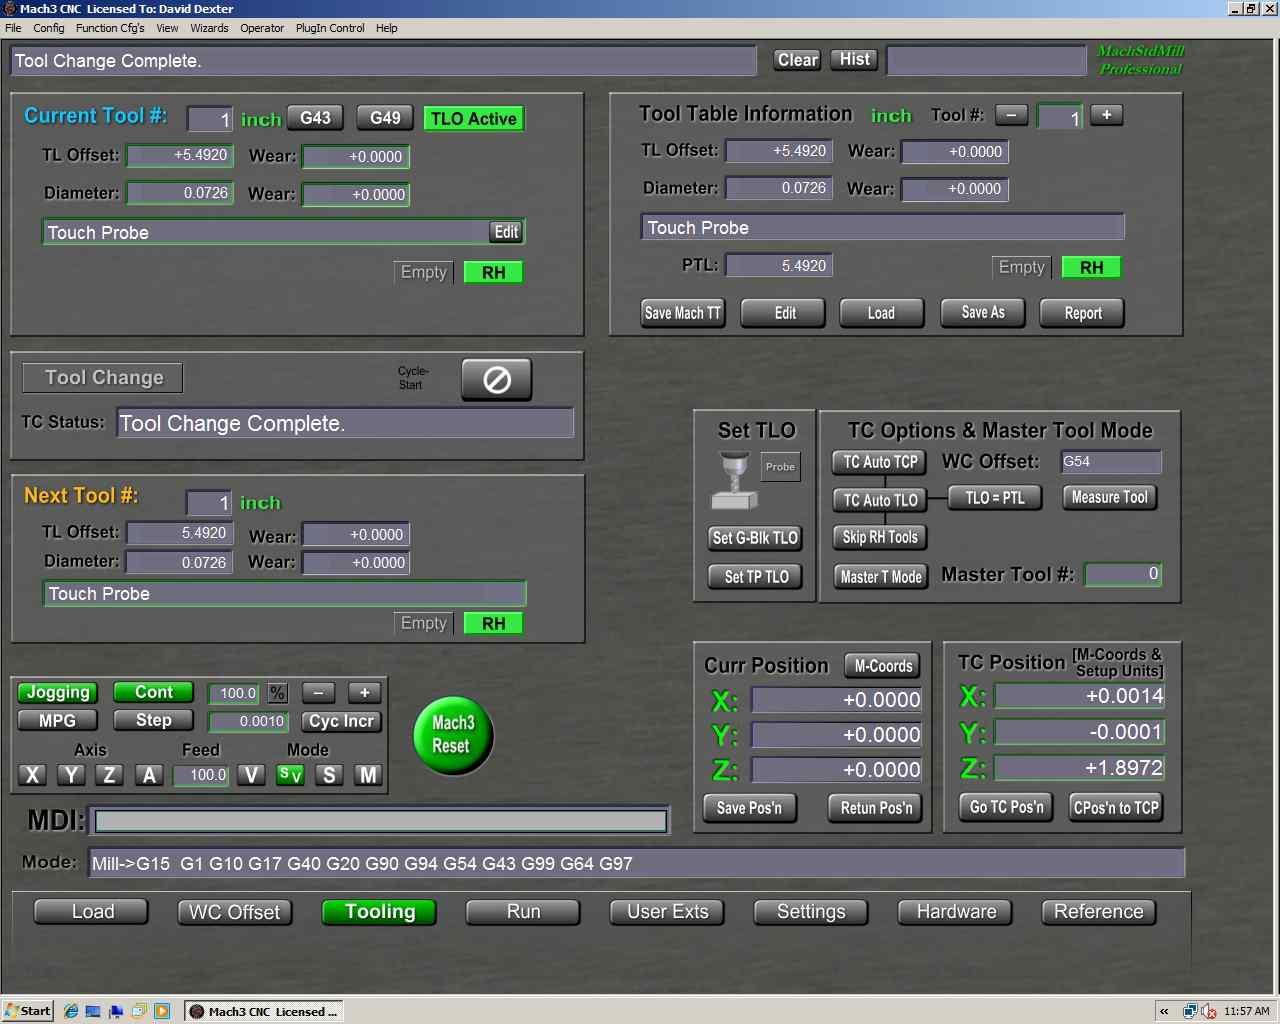Save the tool table with Save Mach TT
This screenshot has height=1024, width=1280.
pos(682,312)
